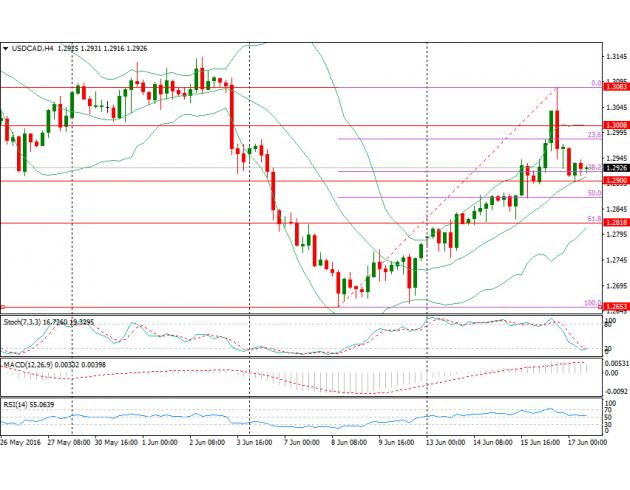Click the triangle arrow beside USDCAD,H4 title
This screenshot has height=490, width=630.
coord(5,48)
